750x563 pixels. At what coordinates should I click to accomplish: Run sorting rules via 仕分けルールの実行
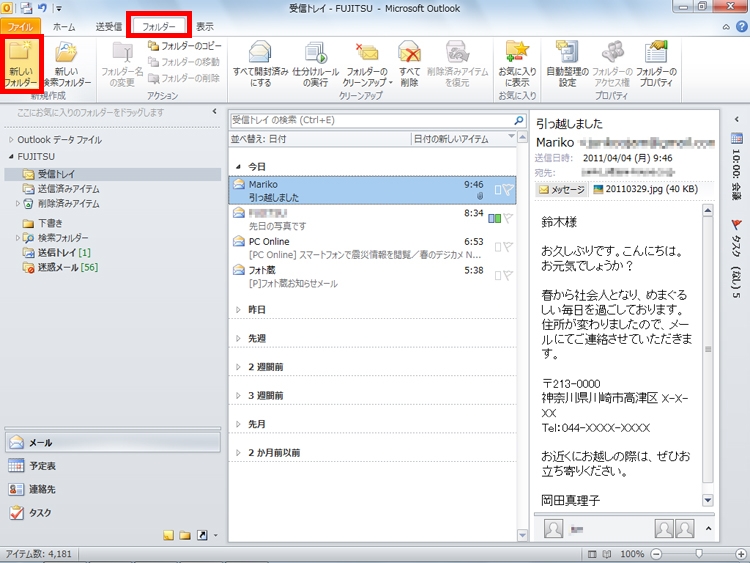click(x=315, y=64)
